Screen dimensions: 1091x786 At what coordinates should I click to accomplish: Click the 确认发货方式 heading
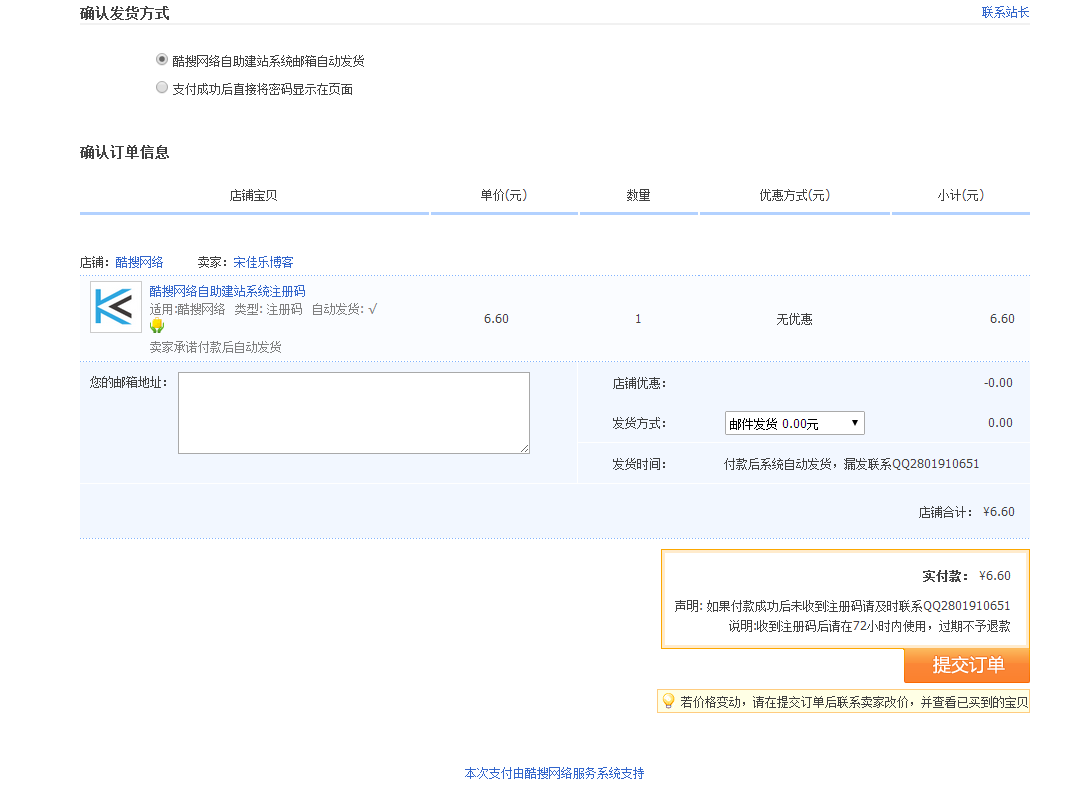click(125, 13)
